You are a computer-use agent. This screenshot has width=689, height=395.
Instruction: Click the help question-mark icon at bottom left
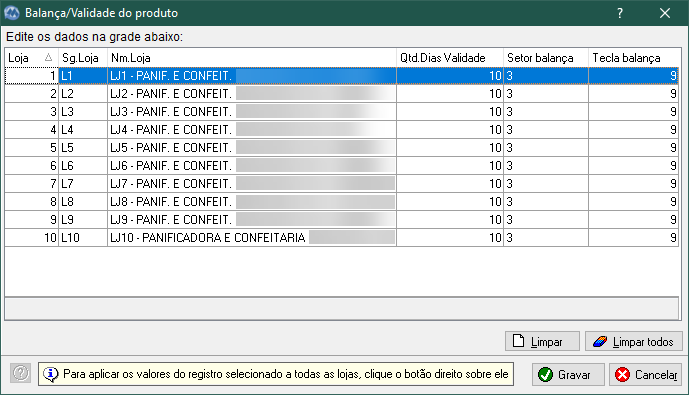click(20, 373)
